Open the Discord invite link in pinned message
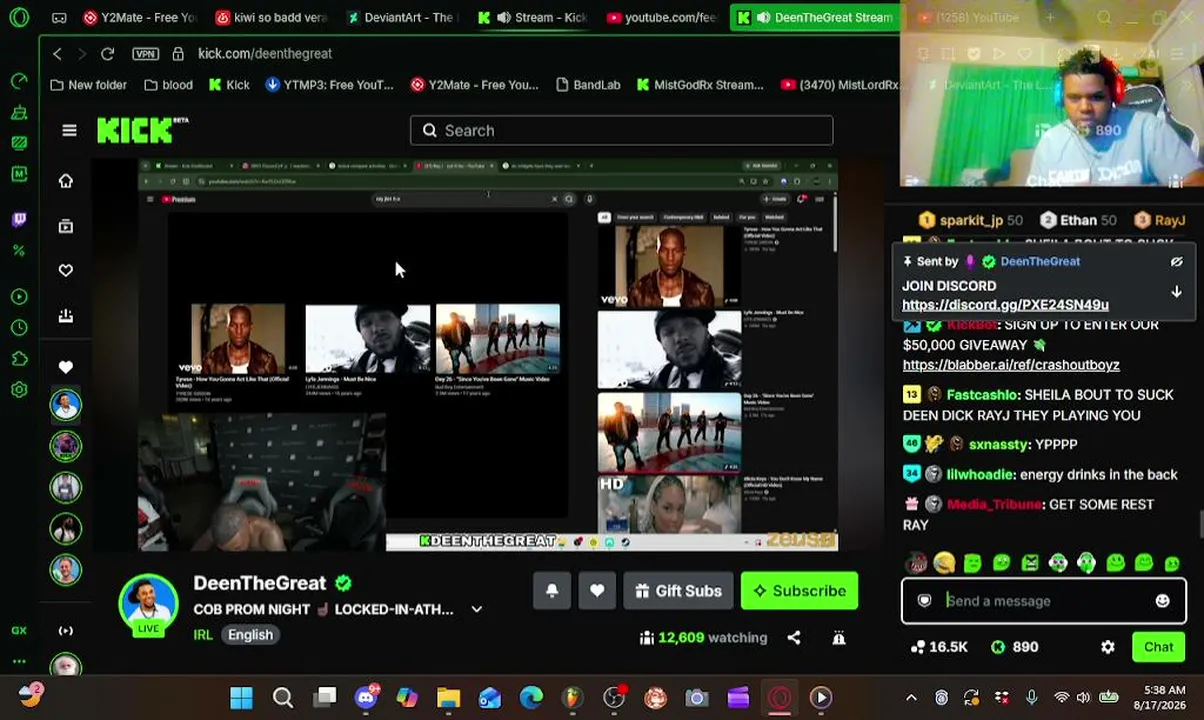Viewport: 1204px width, 720px height. pos(1005,305)
